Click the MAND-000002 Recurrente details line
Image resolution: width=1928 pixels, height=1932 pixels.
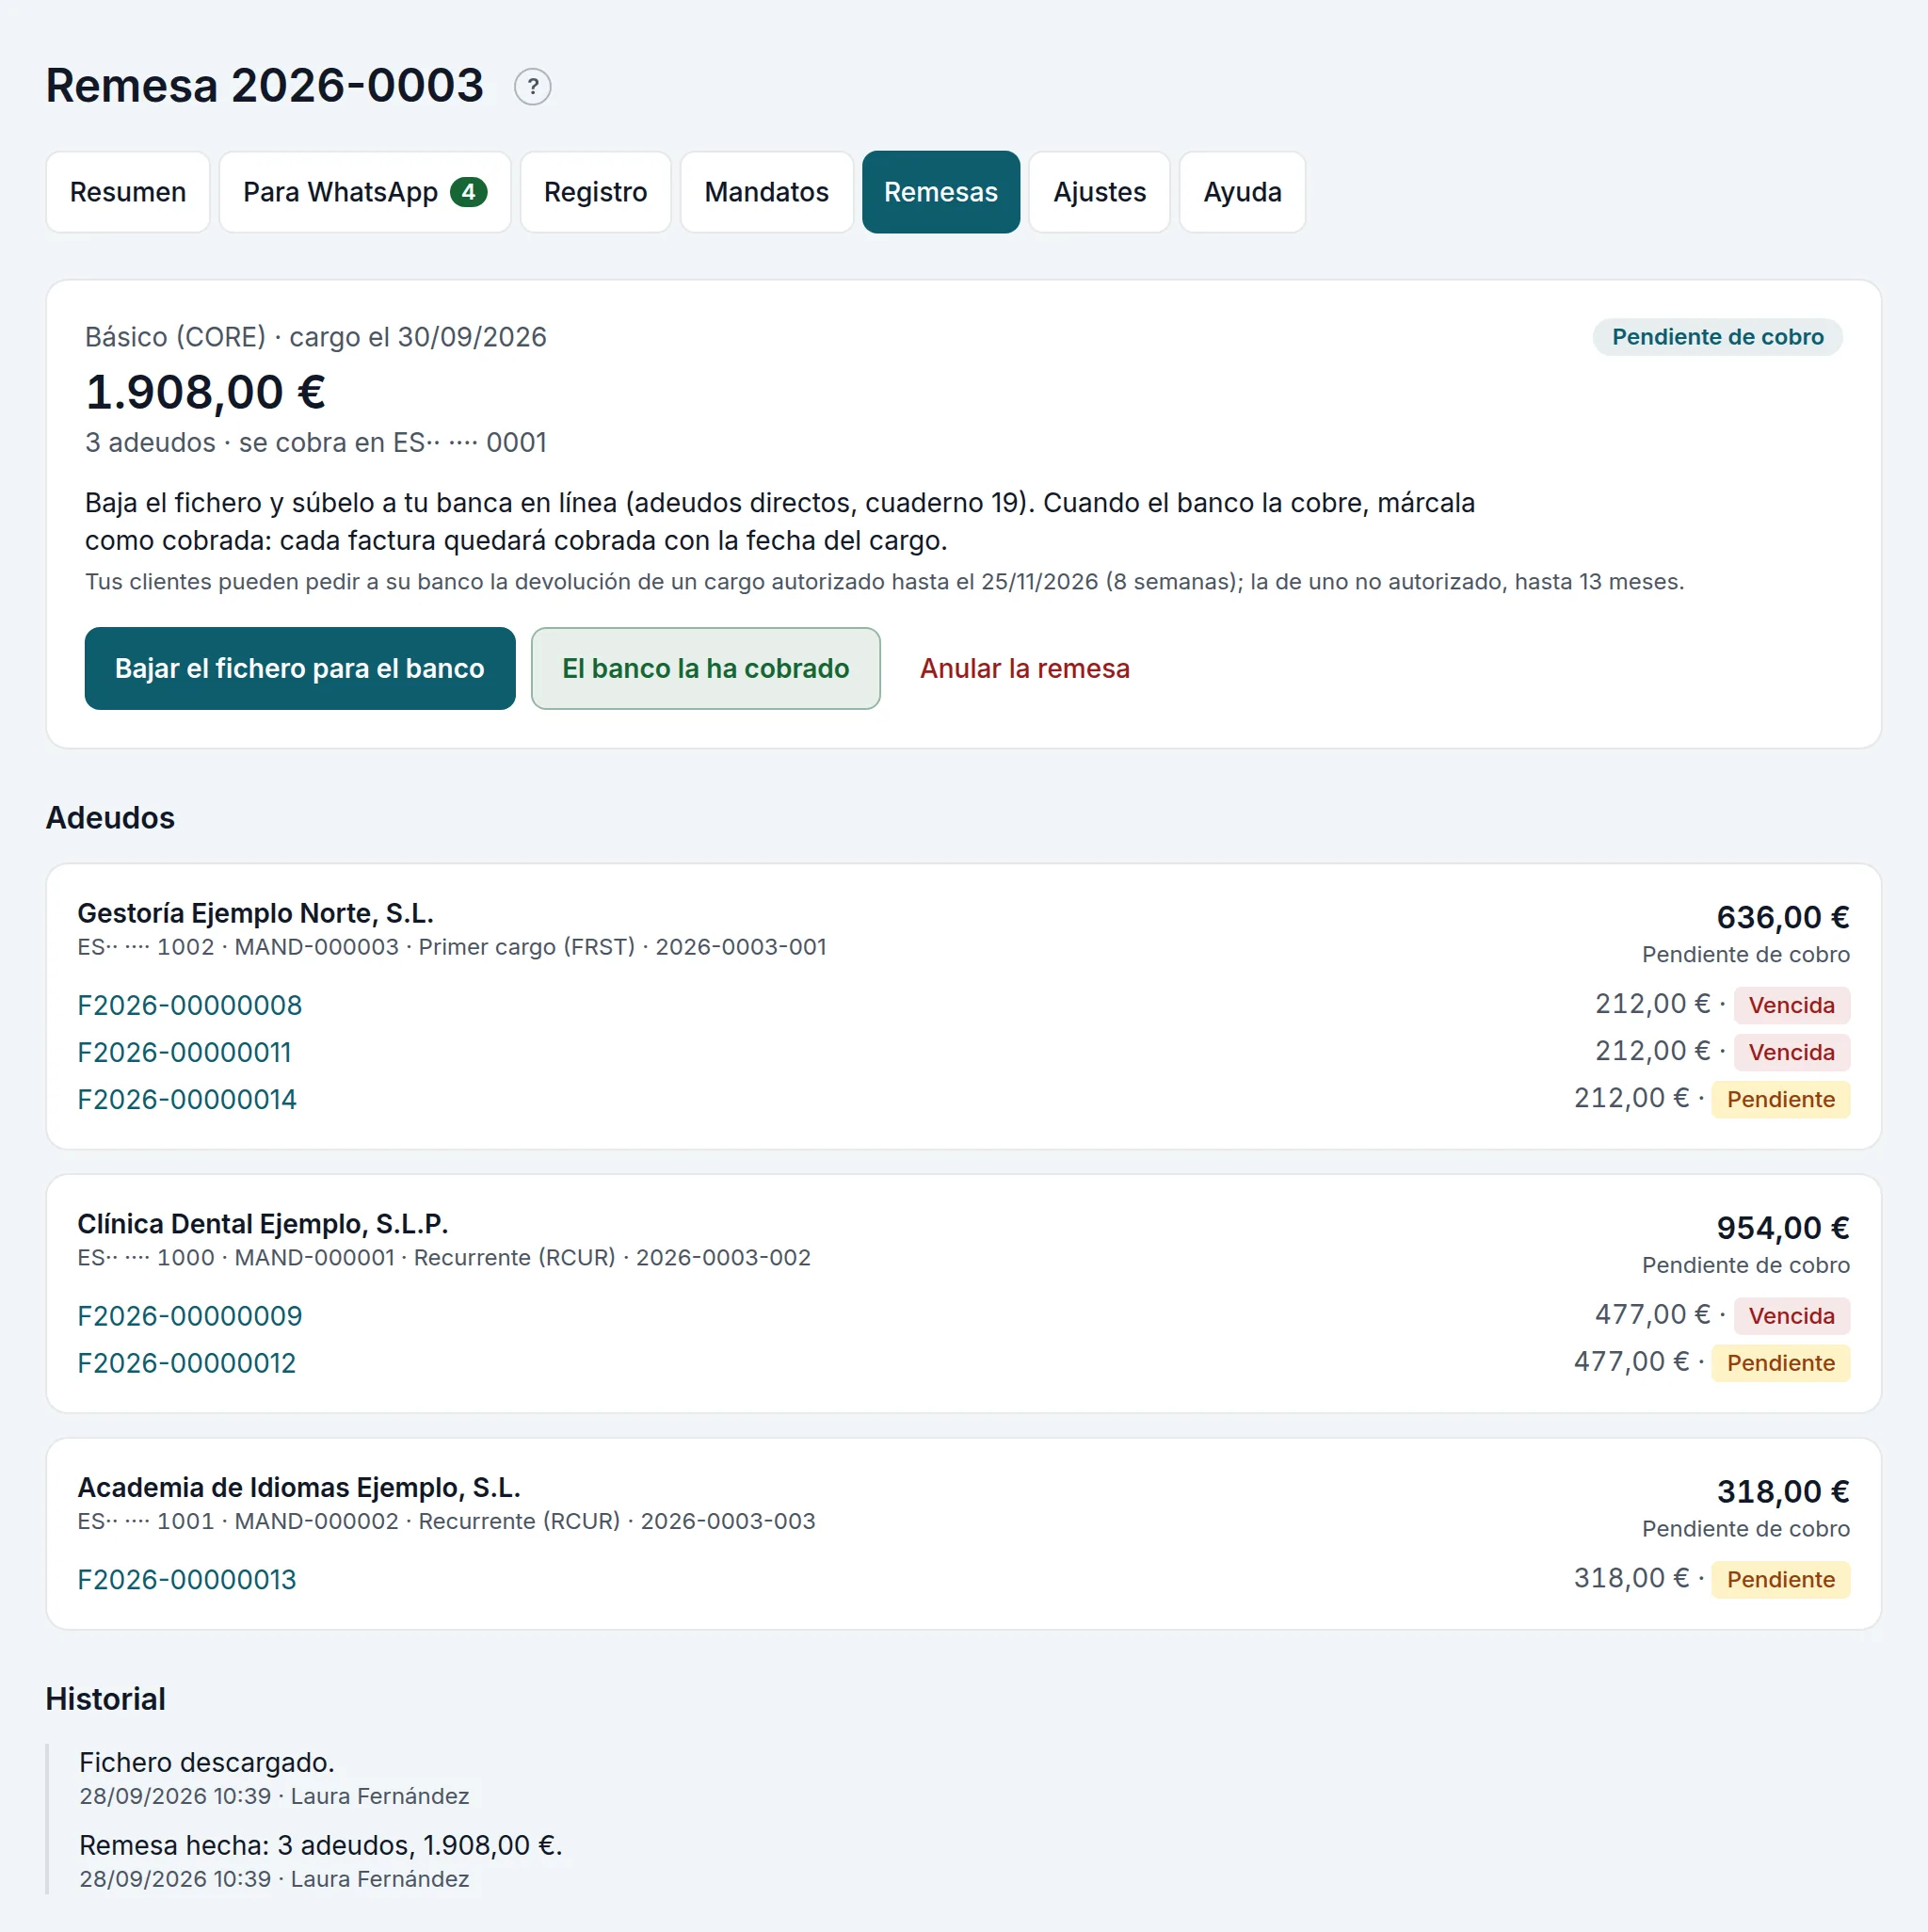pyautogui.click(x=446, y=1521)
